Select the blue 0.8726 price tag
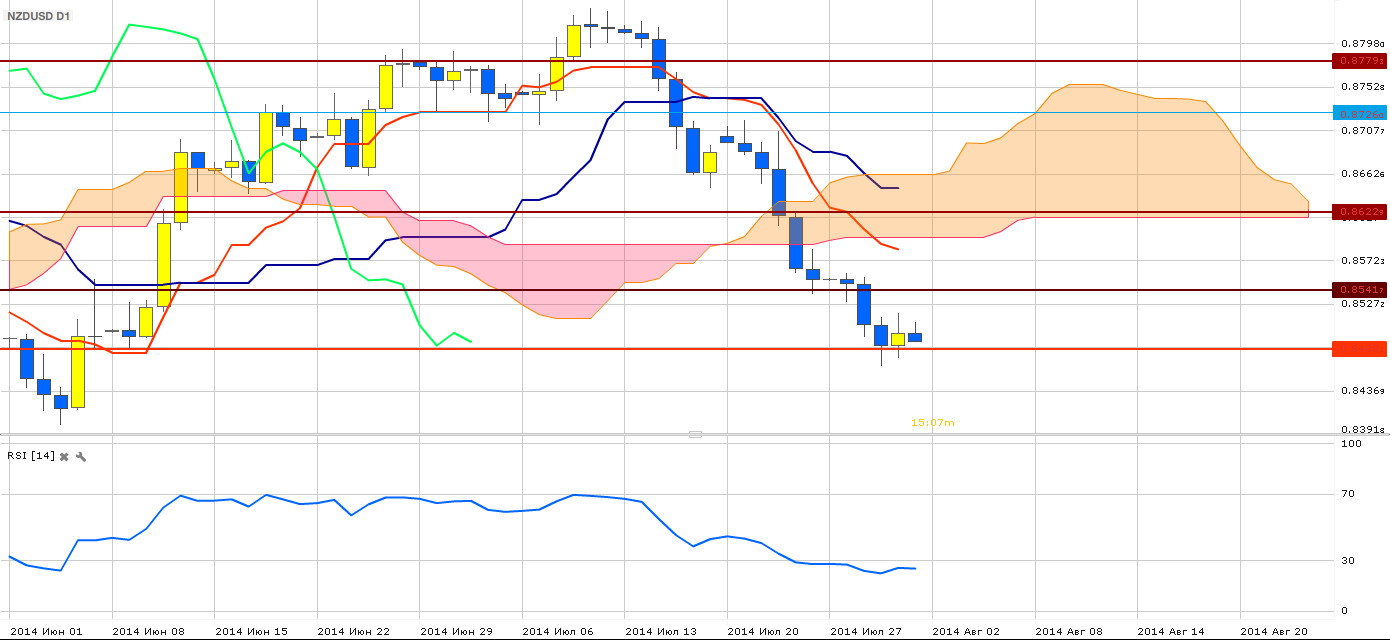This screenshot has height=640, width=1390. [1360, 113]
